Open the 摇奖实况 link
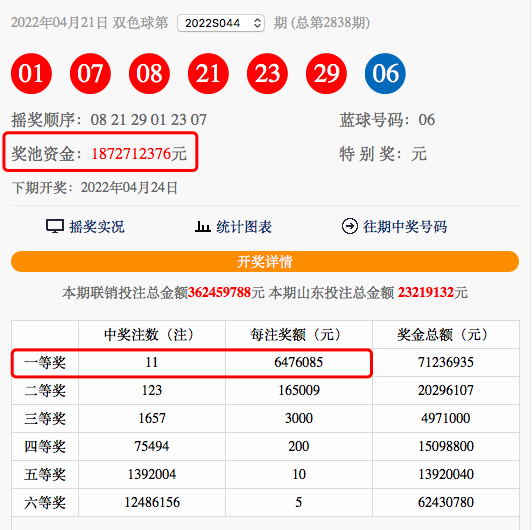Viewport: 532px width, 530px height. click(x=97, y=227)
